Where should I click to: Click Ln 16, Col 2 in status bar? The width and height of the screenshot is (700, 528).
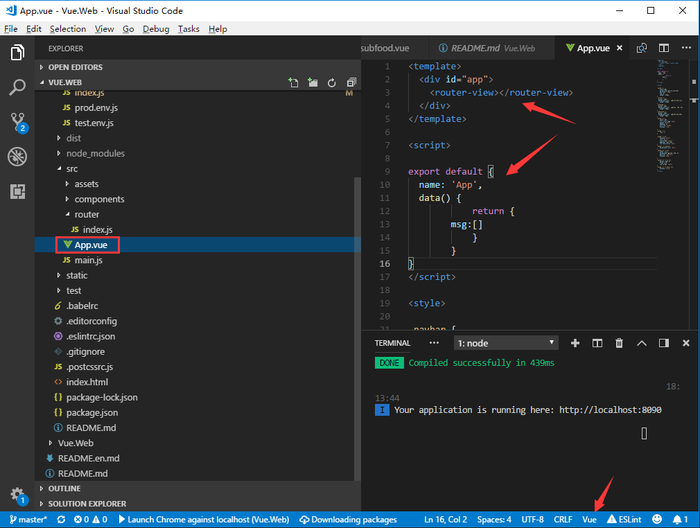[x=446, y=520]
